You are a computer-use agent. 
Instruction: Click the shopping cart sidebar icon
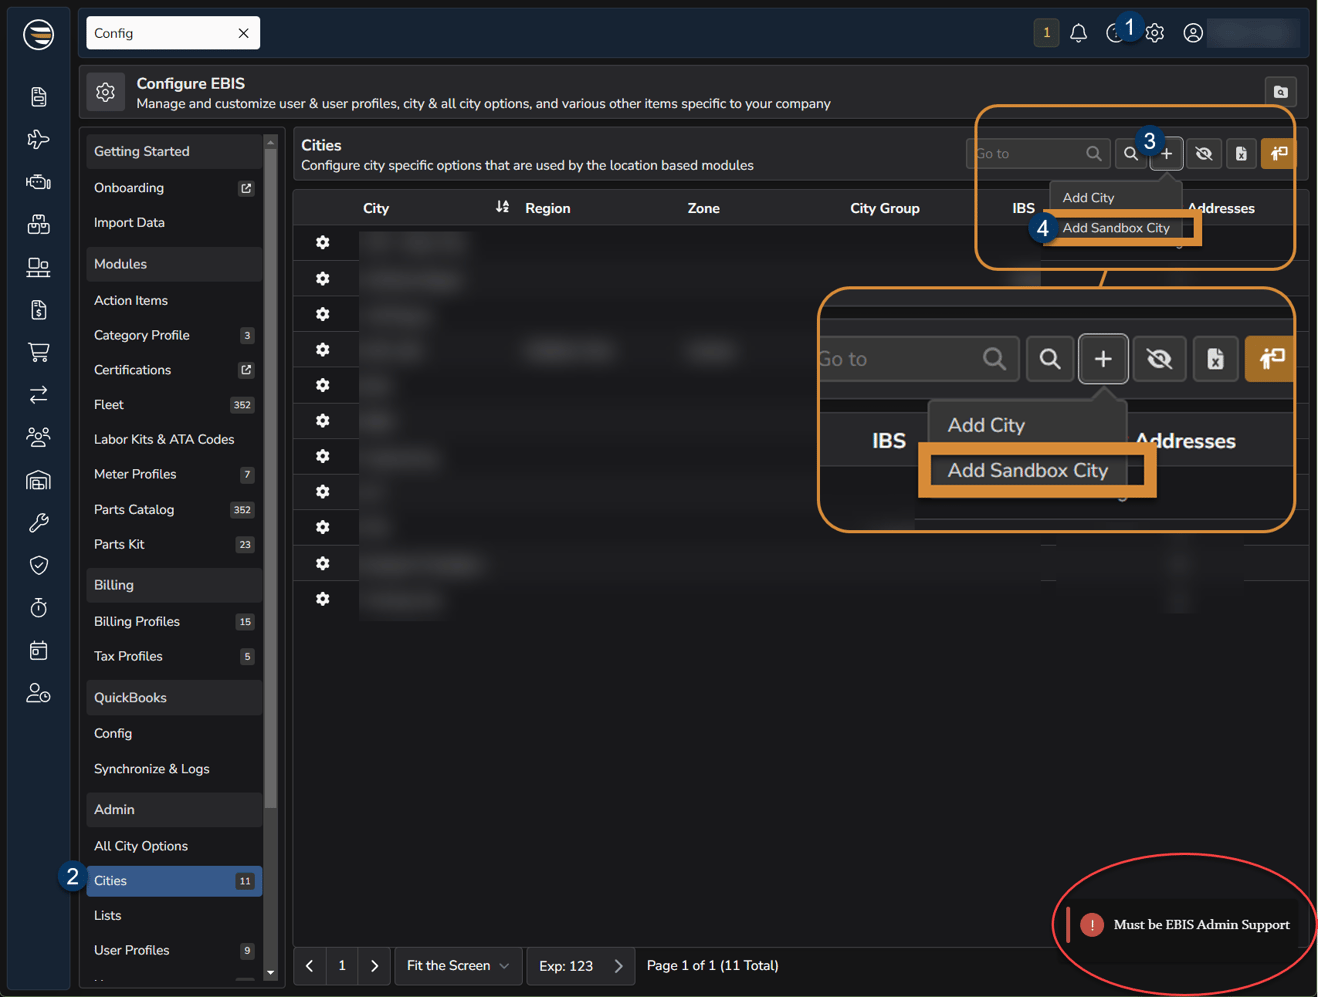[x=38, y=352]
